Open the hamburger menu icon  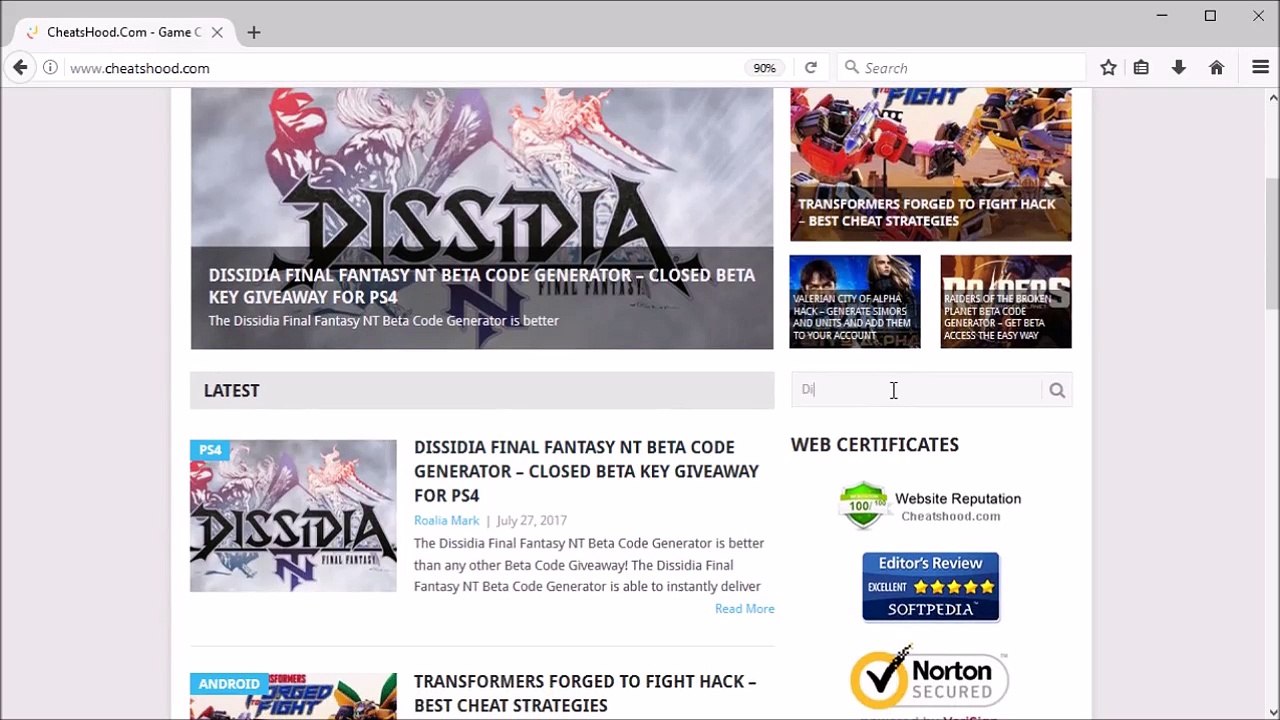coord(1260,68)
